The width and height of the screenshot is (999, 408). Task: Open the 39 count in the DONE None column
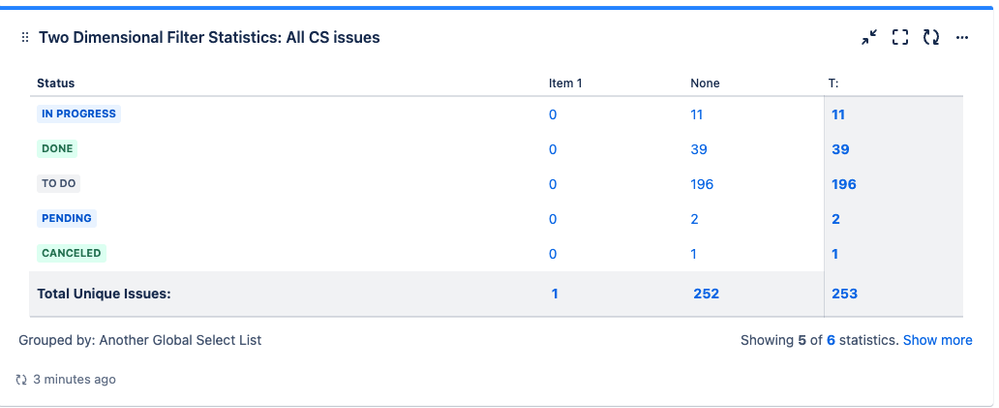pos(699,150)
